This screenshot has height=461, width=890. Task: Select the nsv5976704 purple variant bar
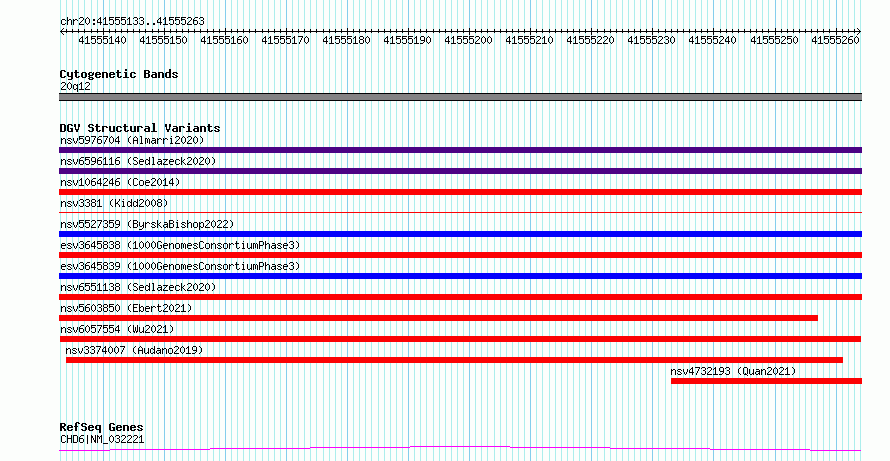(460, 150)
